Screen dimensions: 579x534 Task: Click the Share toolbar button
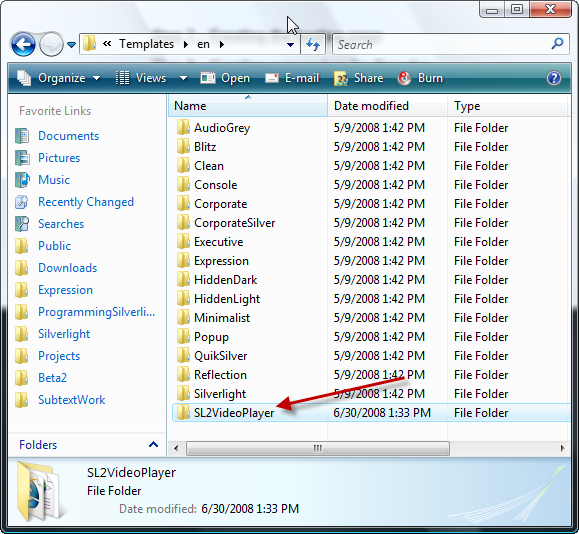(359, 78)
